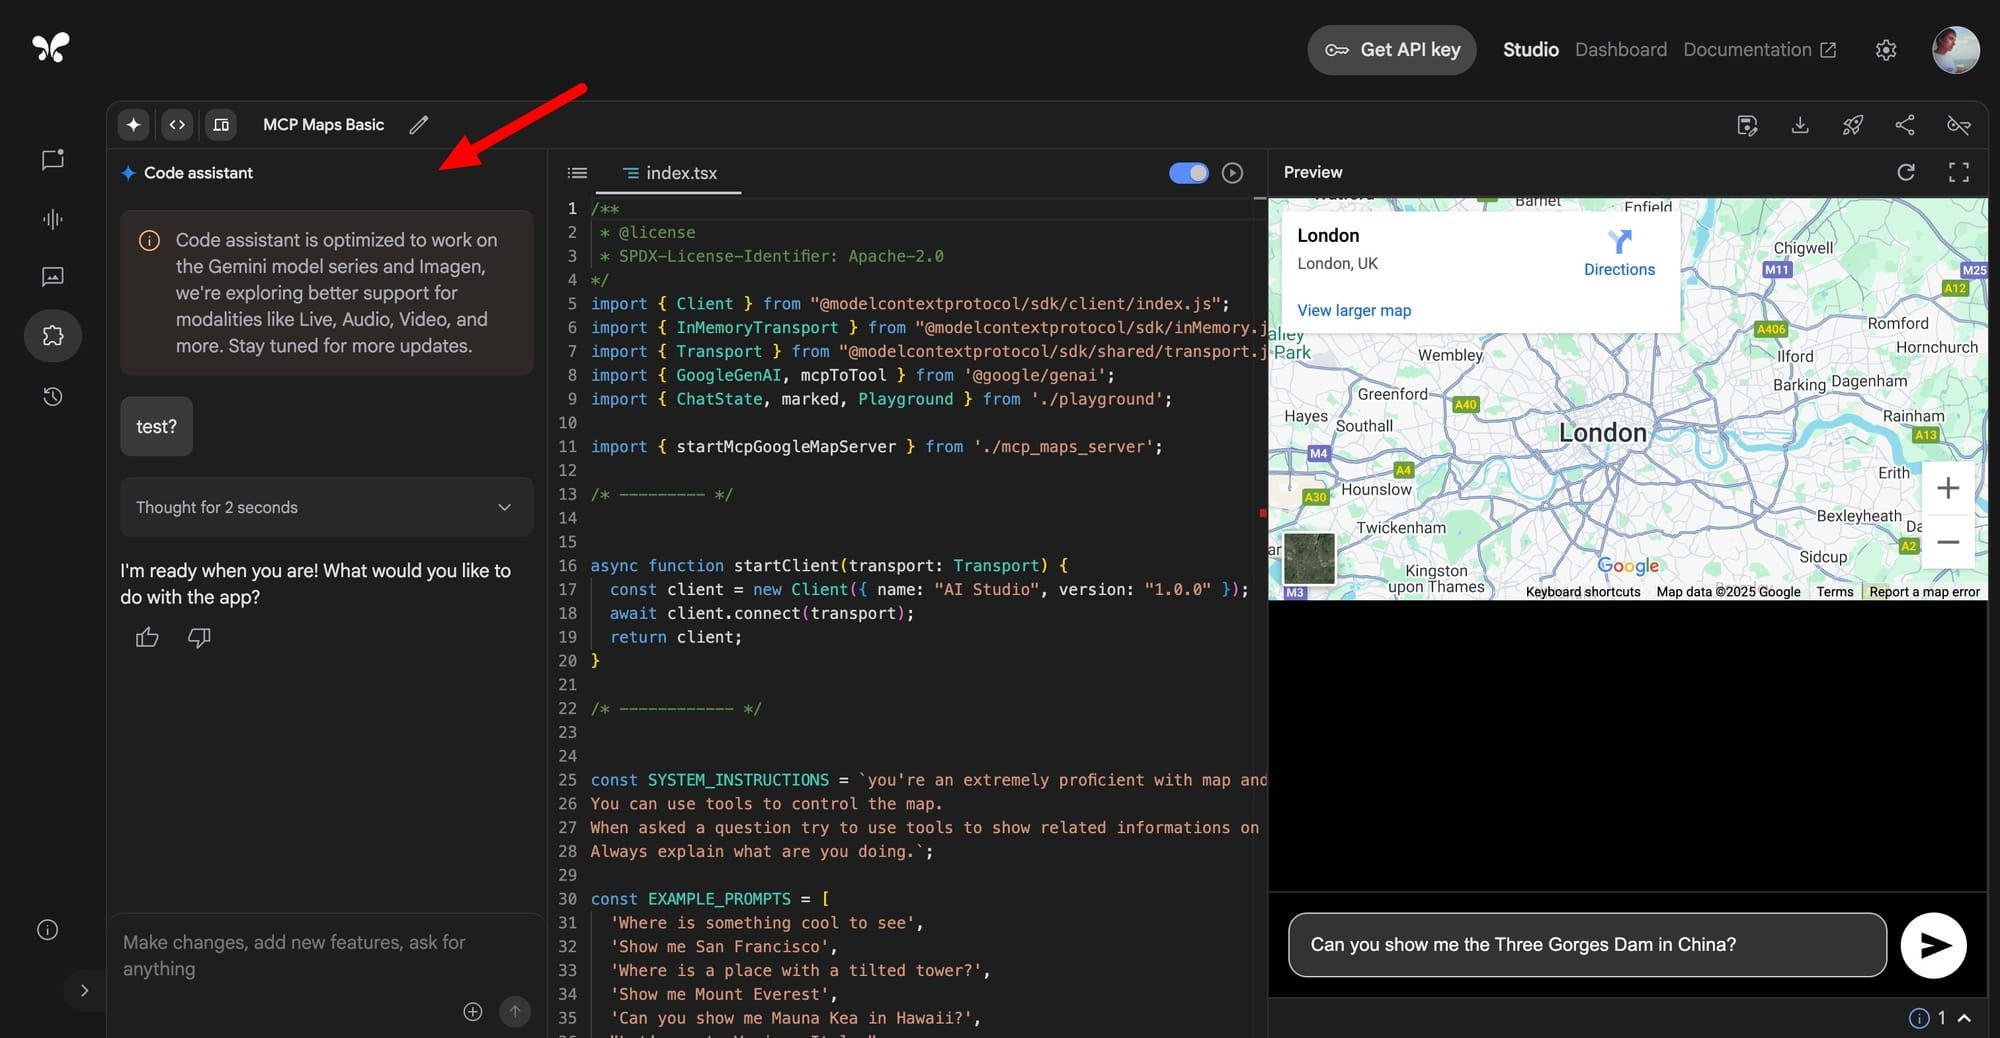
Task: Expand the 'Thought for 2 seconds' disclosure
Action: 504,507
